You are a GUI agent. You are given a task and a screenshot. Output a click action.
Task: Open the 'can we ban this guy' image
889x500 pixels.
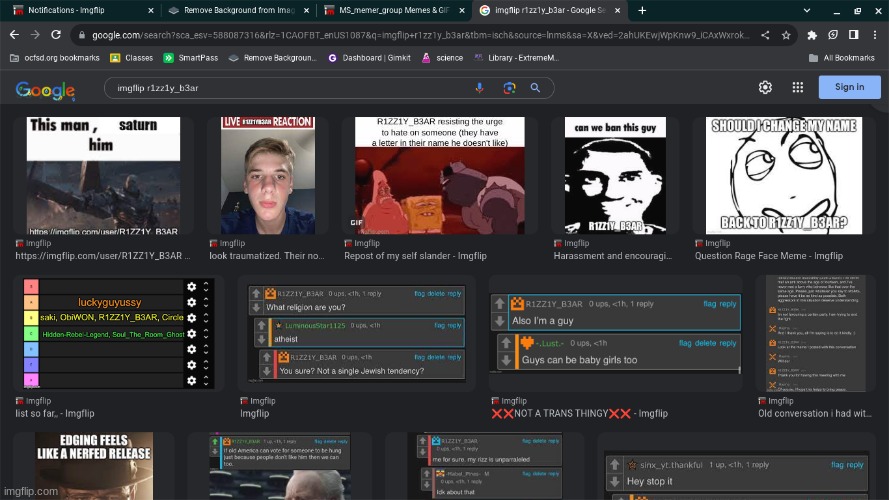click(x=615, y=176)
